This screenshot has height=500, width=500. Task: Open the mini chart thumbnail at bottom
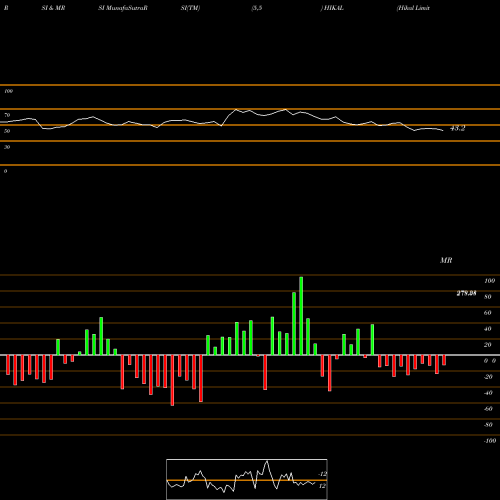click(247, 479)
